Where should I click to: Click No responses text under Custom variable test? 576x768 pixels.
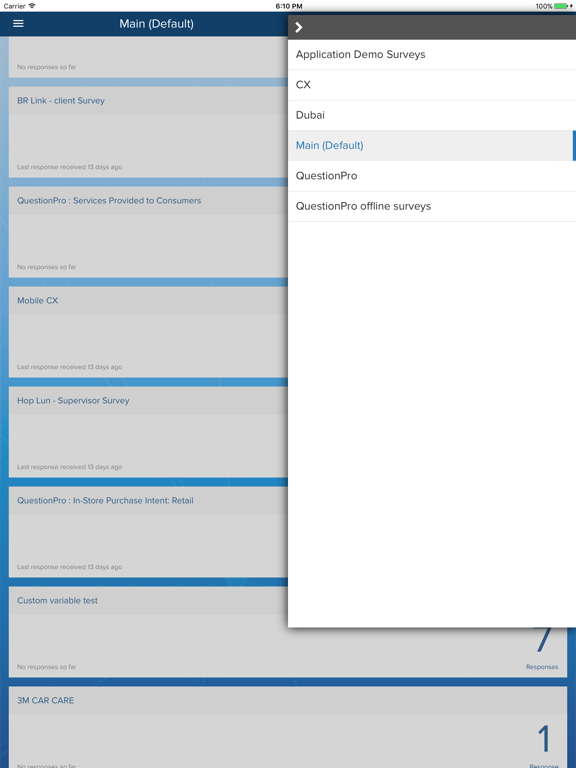coord(47,667)
